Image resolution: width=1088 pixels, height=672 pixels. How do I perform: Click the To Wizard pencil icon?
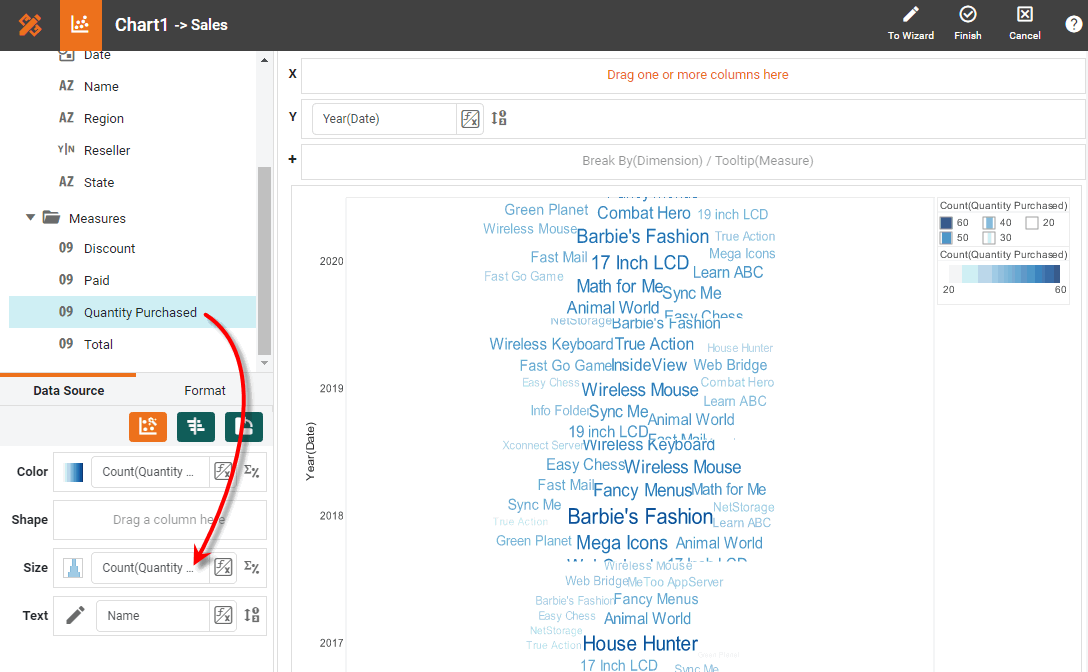910,15
